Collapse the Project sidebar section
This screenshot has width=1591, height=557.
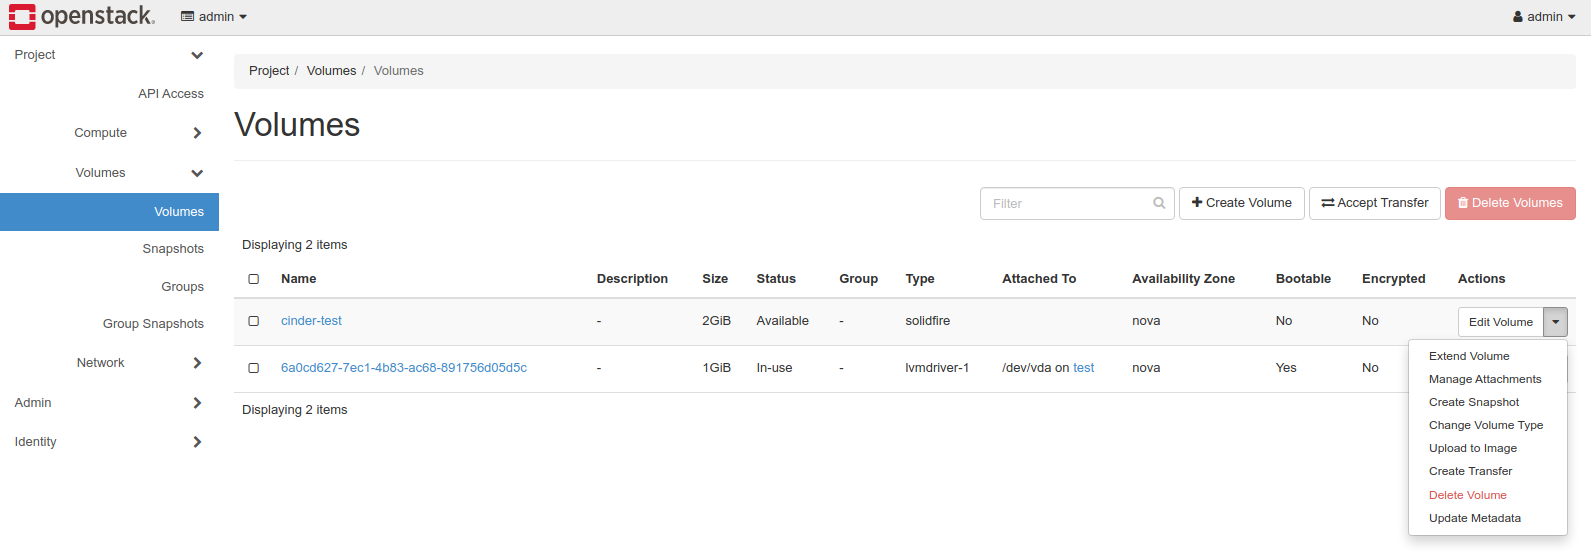(x=109, y=55)
